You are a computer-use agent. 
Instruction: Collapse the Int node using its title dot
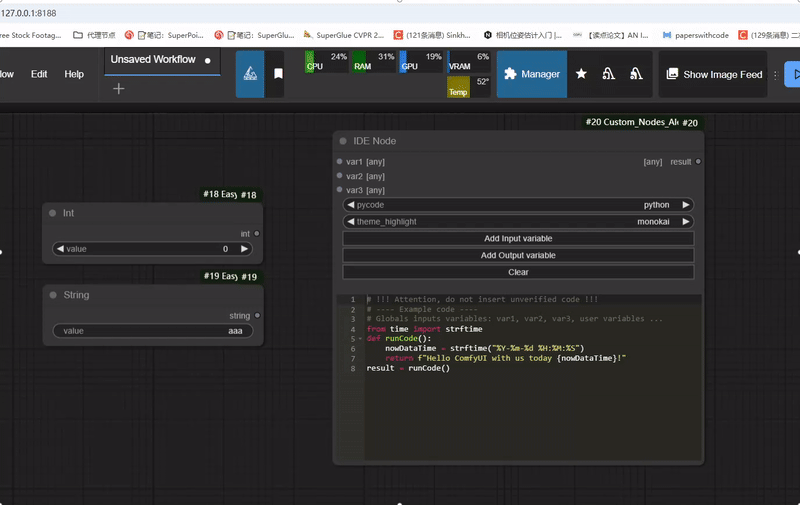pyautogui.click(x=53, y=213)
